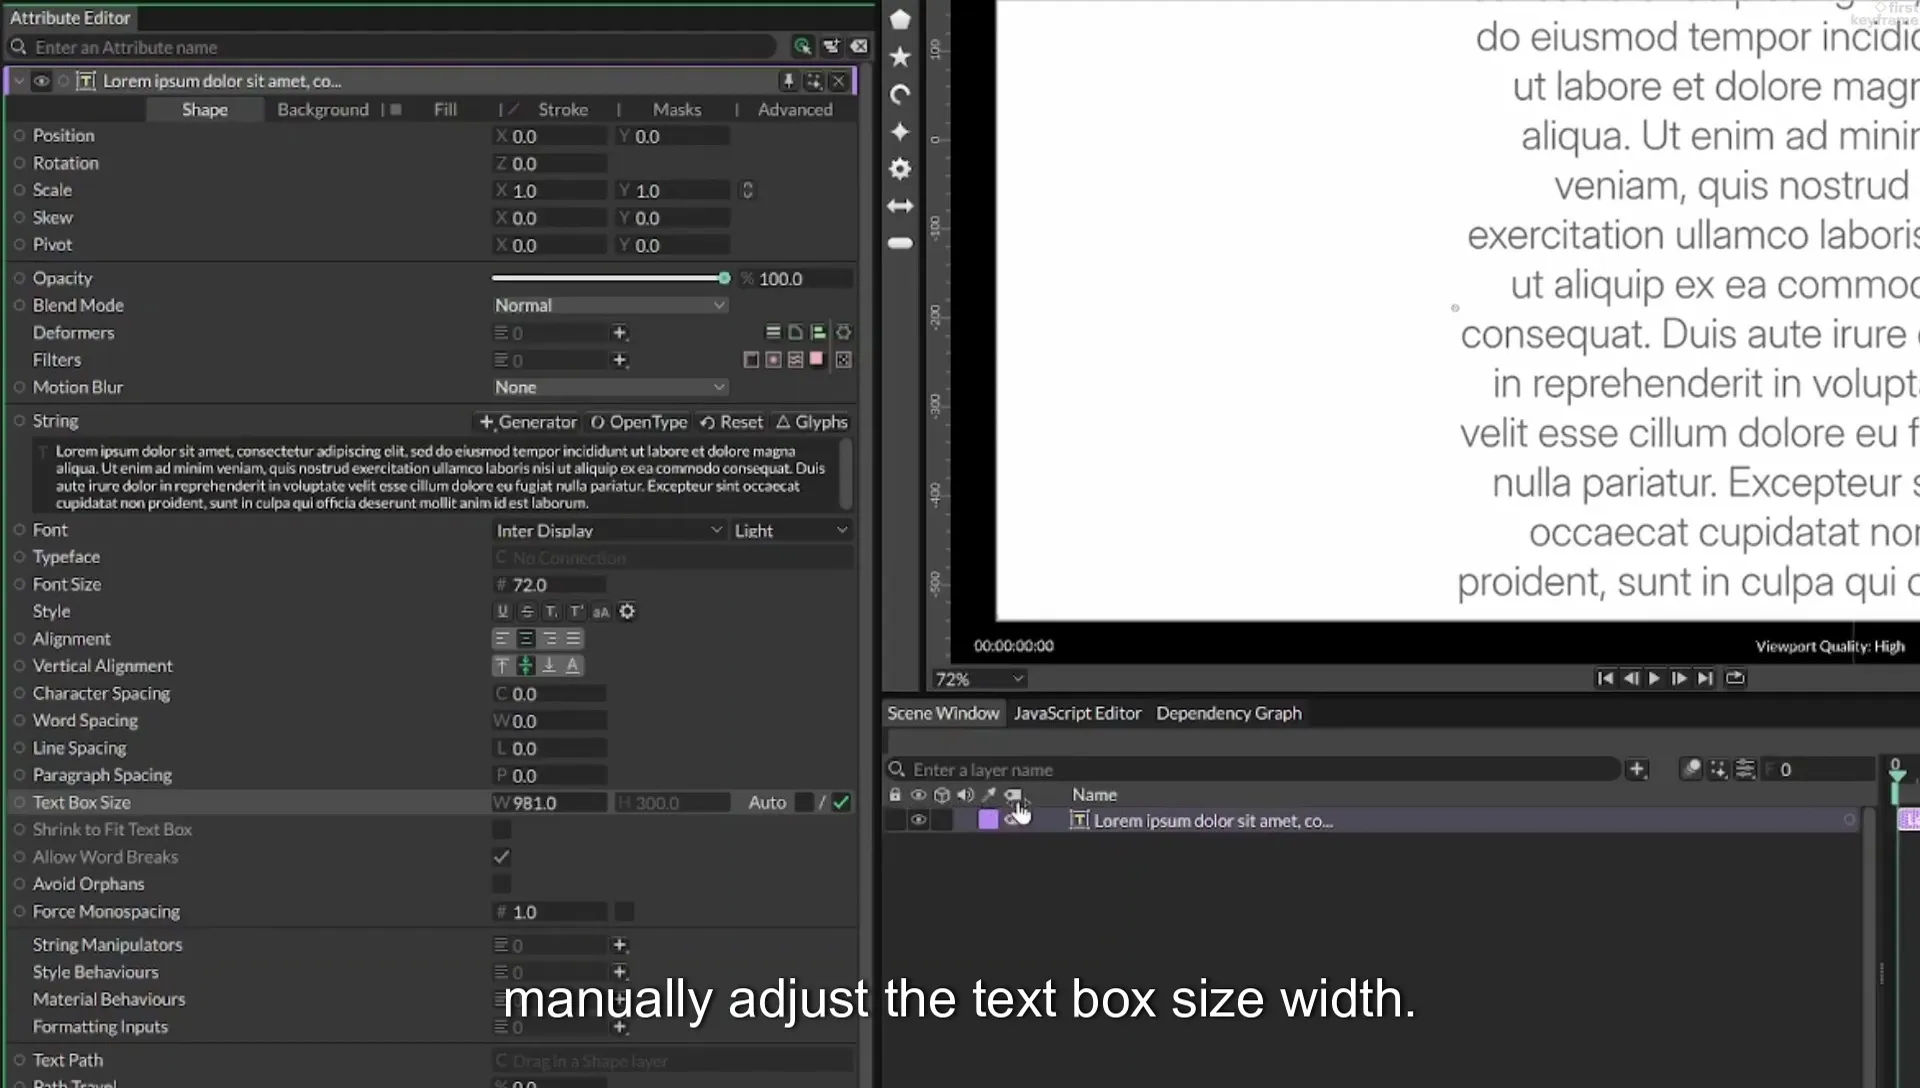Screen dimensions: 1920x1088
Task: Click the strikethrough style icon
Action: click(527, 612)
